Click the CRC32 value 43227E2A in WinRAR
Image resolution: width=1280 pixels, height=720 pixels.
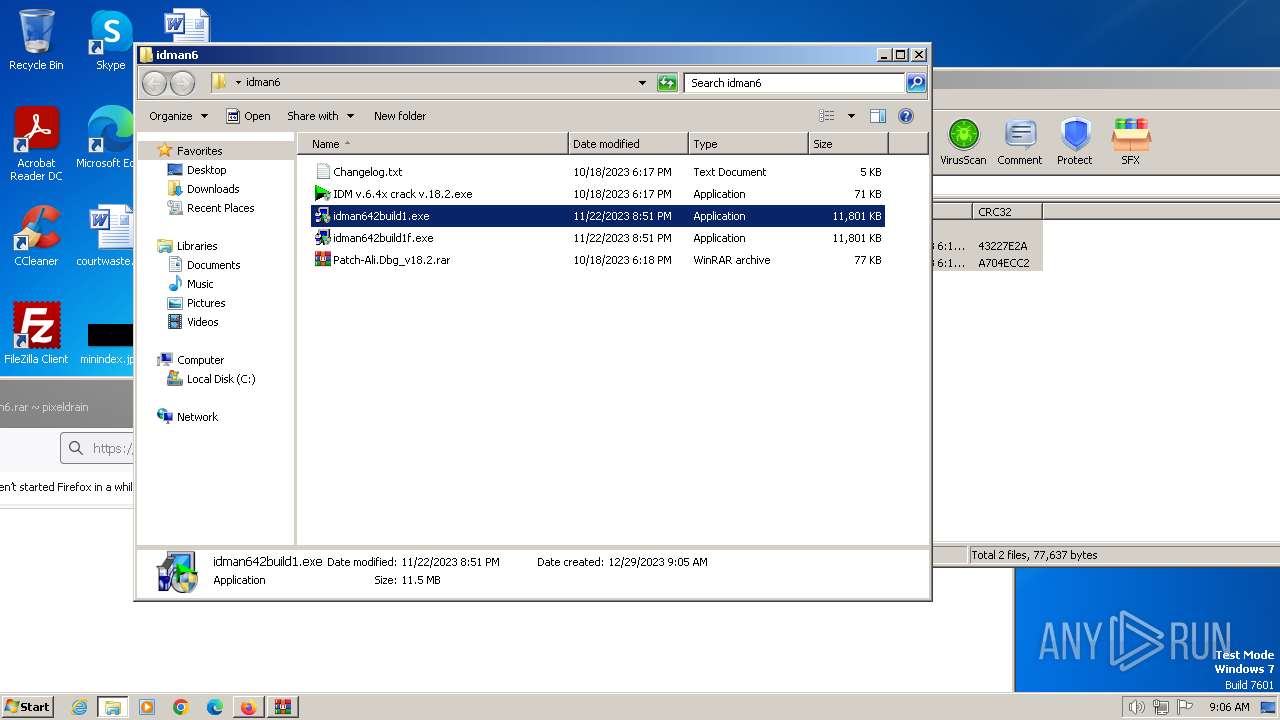click(1003, 246)
